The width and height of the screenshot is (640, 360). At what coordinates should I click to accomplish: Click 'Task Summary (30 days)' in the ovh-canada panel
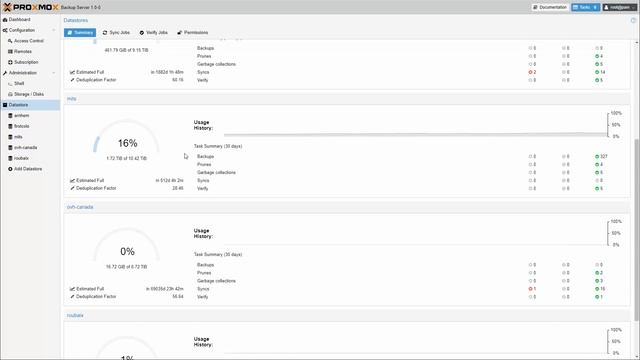(x=218, y=255)
